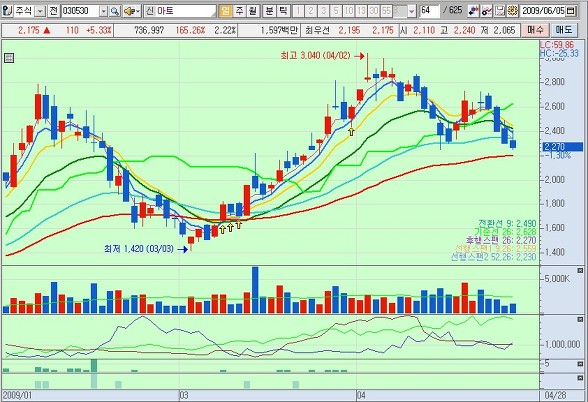Switch to weekly (주) chart period
This screenshot has height=402, width=588.
point(239,11)
